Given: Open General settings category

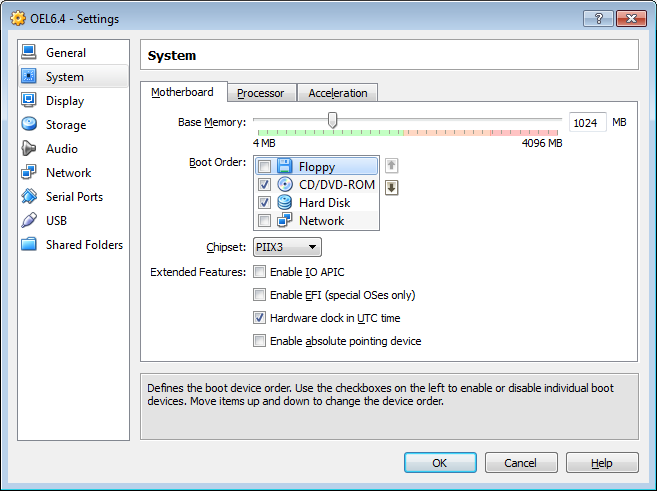Looking at the screenshot, I should (x=66, y=53).
